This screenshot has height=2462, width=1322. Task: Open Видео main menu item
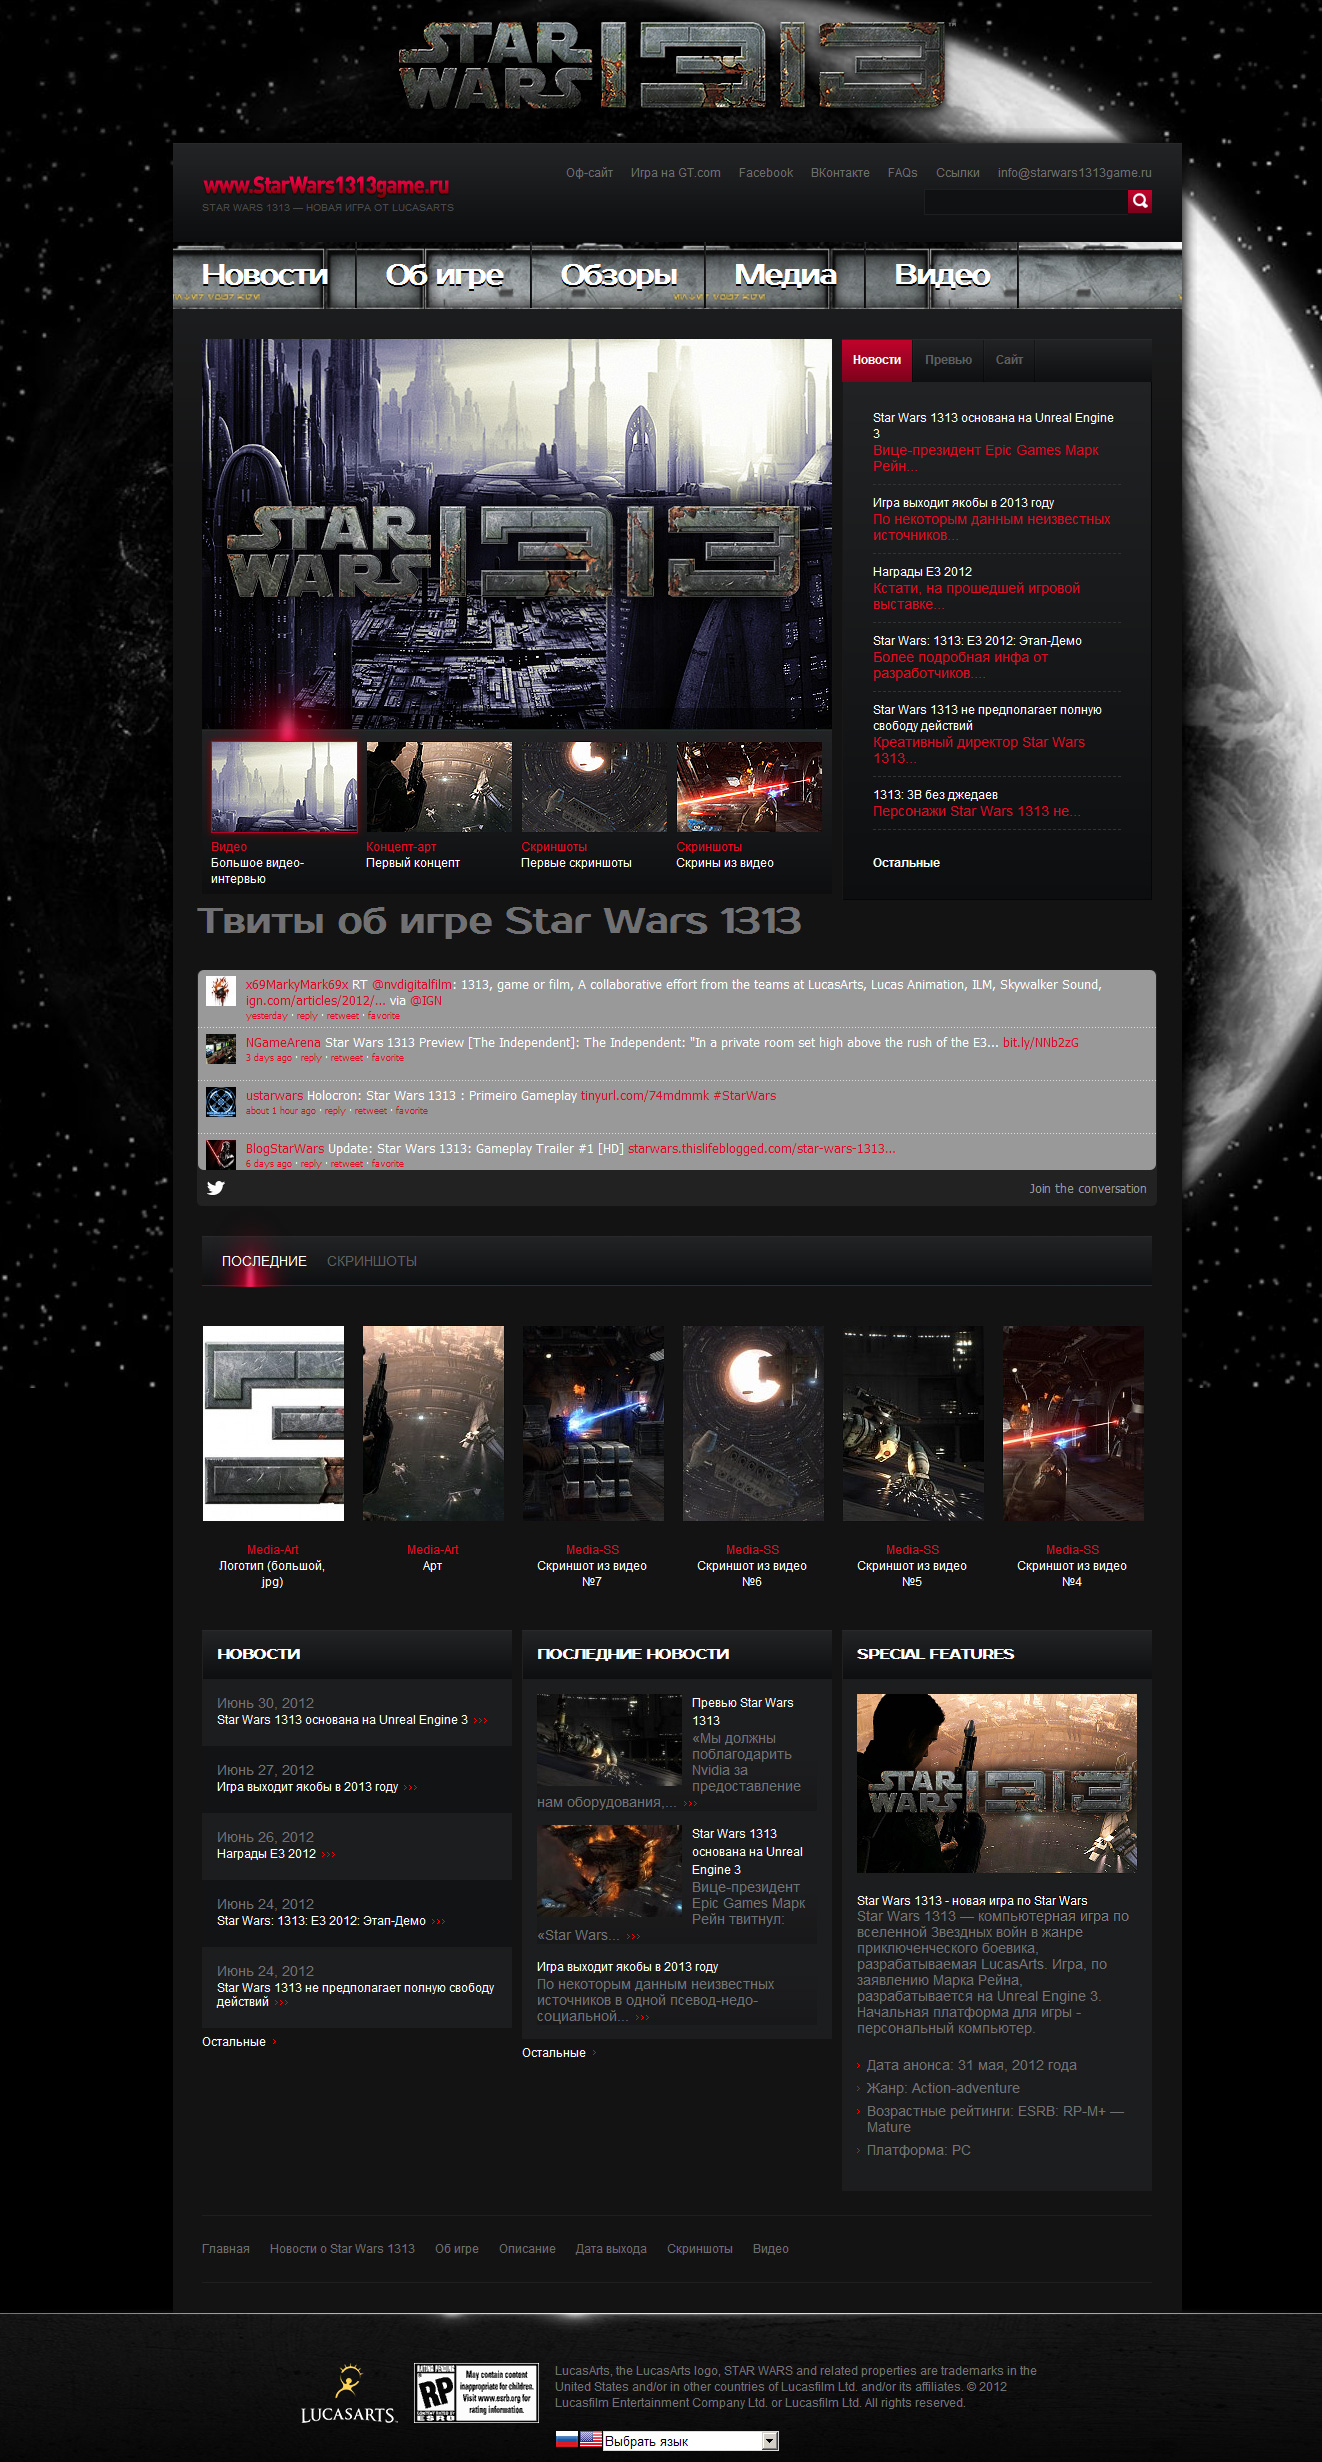941,275
